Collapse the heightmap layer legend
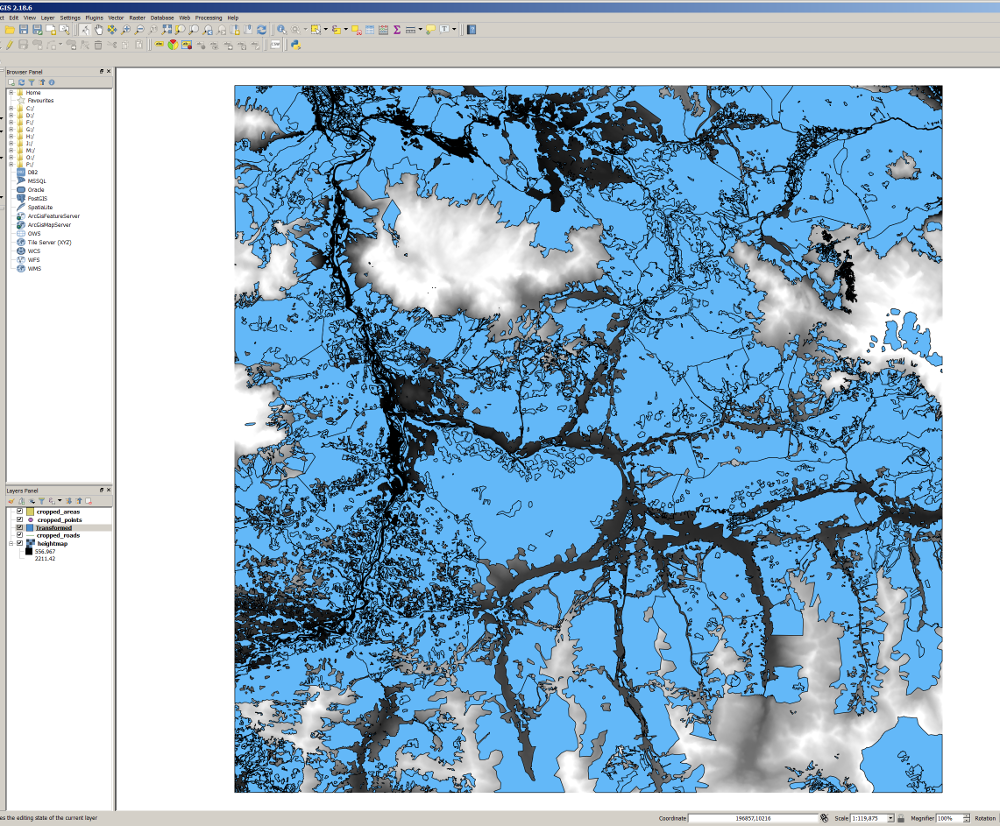This screenshot has height=826, width=1000. click(x=11, y=544)
